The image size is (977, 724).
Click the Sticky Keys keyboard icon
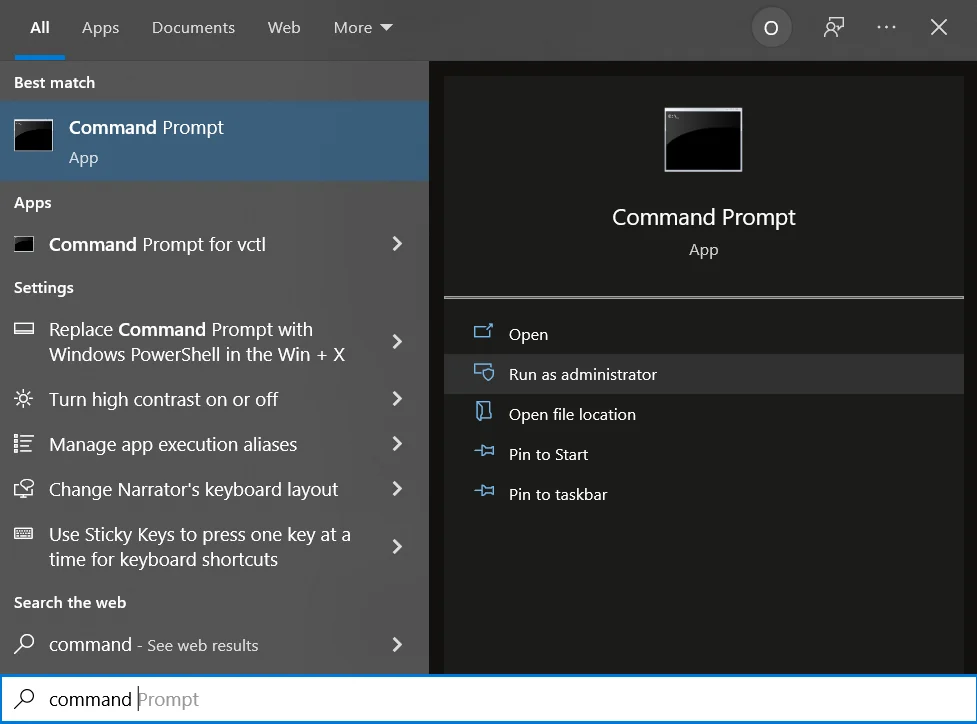[x=24, y=534]
